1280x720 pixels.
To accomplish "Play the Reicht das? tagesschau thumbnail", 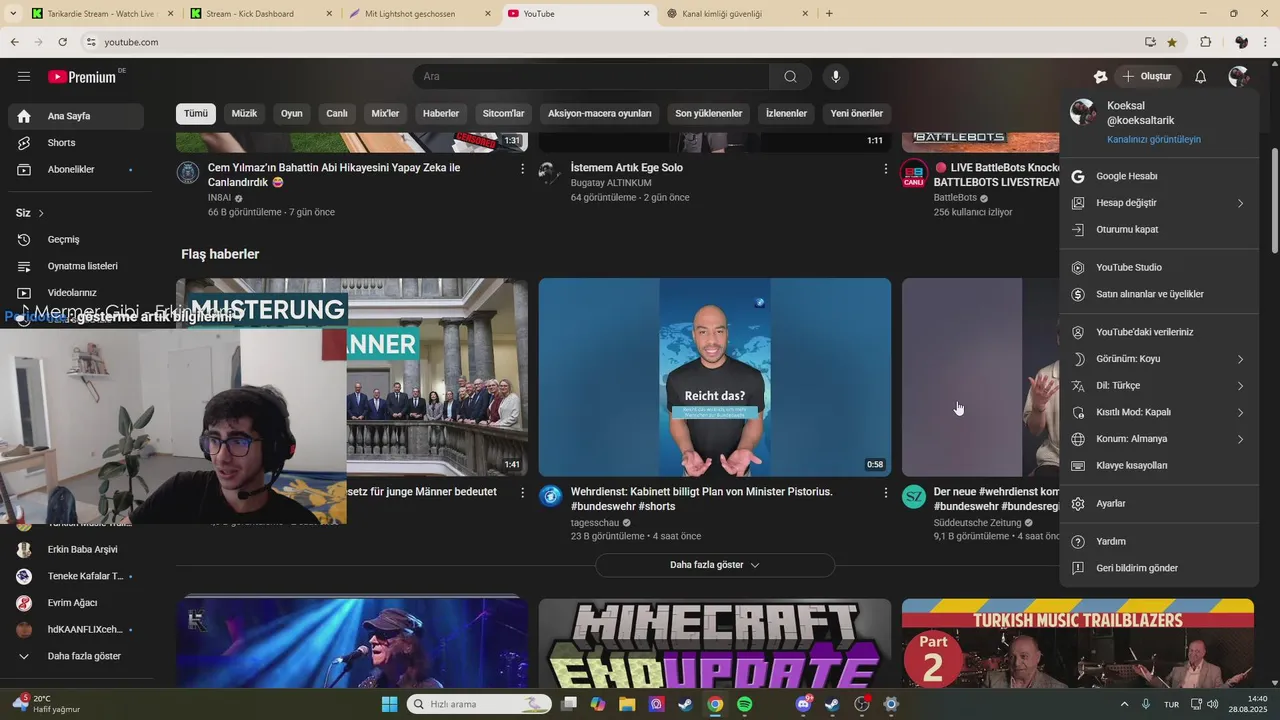I will (715, 377).
